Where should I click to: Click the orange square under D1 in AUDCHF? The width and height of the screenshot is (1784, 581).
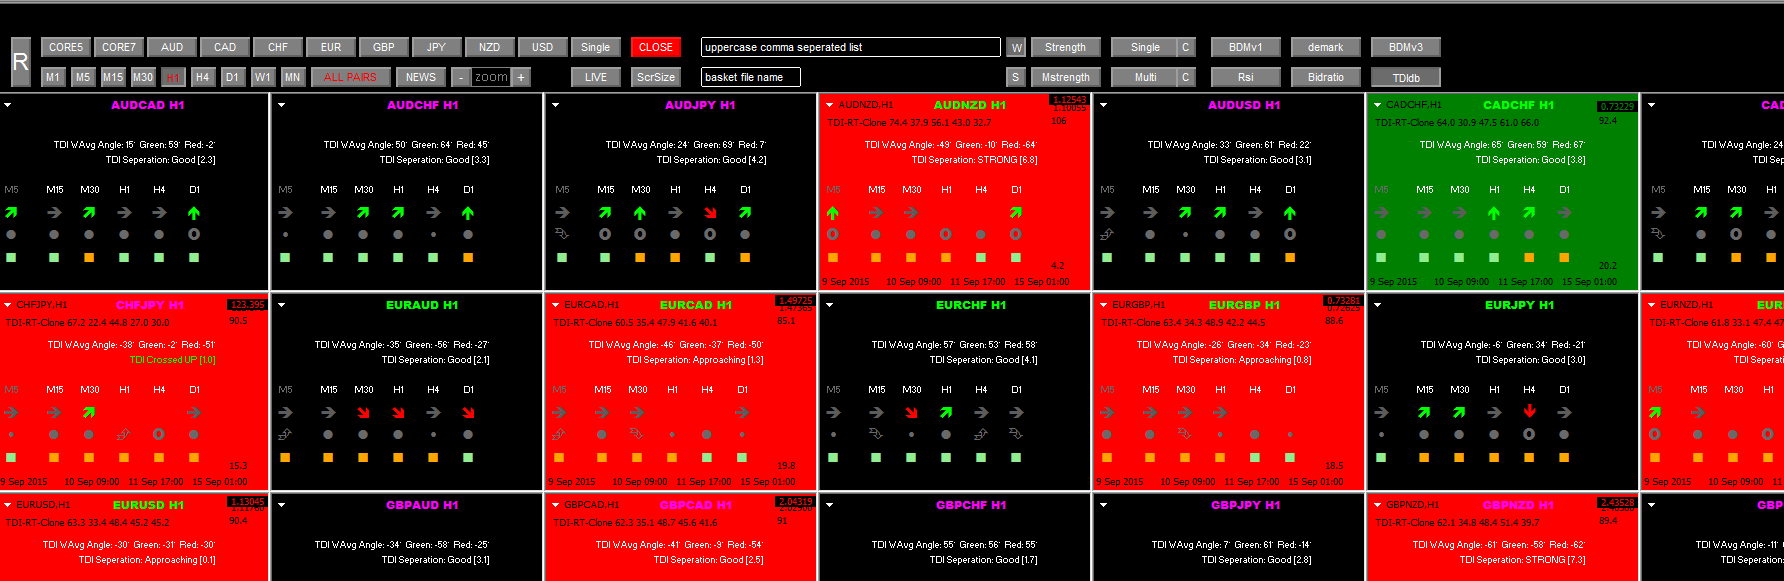tap(468, 257)
